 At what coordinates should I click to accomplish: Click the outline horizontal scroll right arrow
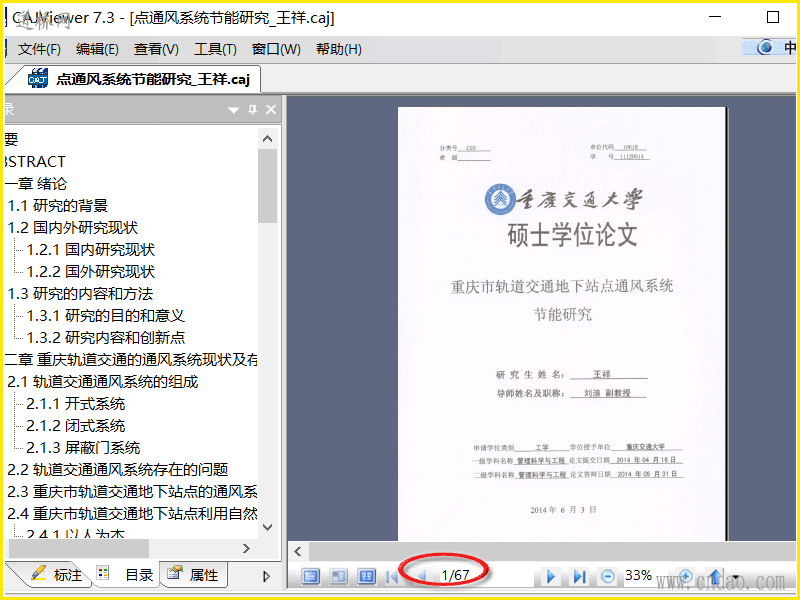[246, 548]
